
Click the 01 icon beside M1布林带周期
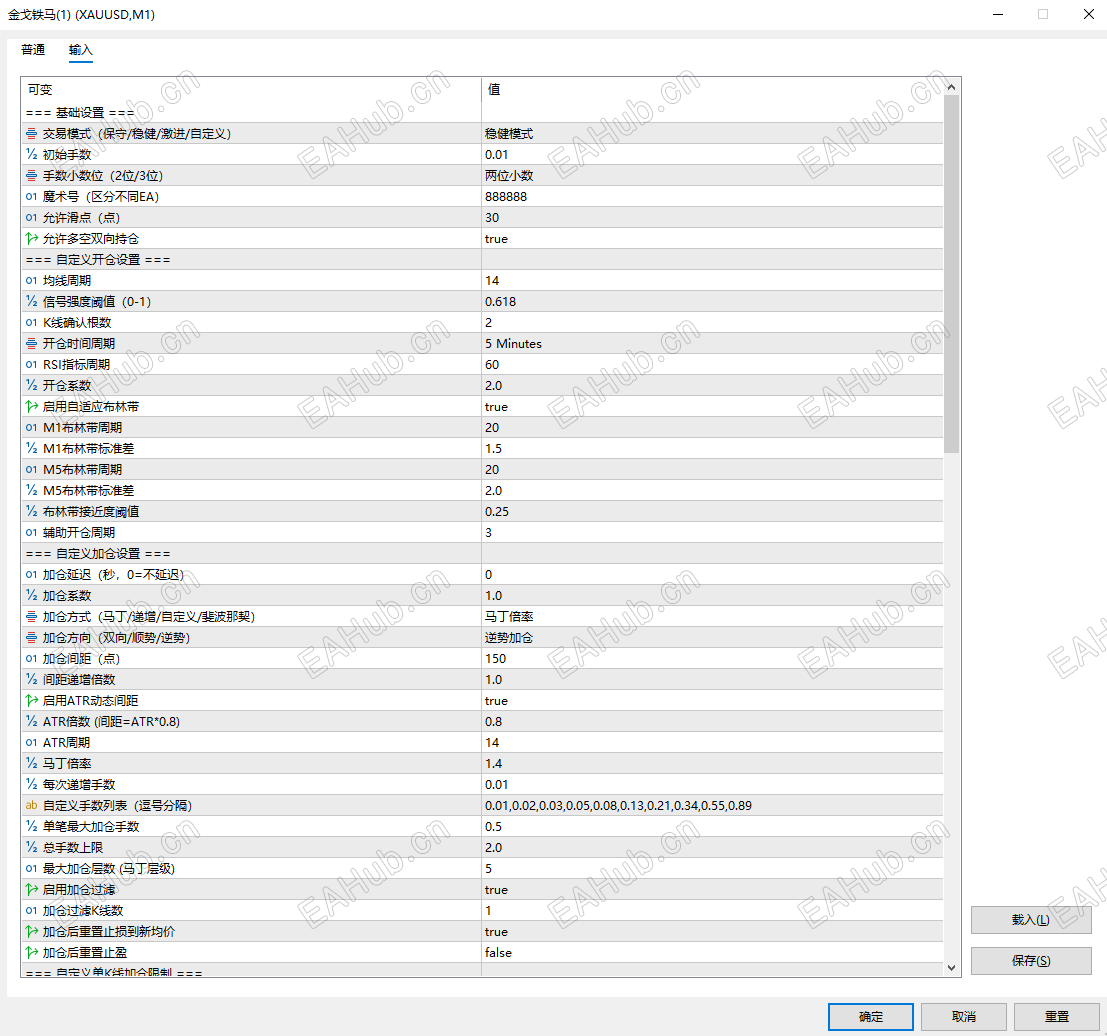click(x=31, y=427)
